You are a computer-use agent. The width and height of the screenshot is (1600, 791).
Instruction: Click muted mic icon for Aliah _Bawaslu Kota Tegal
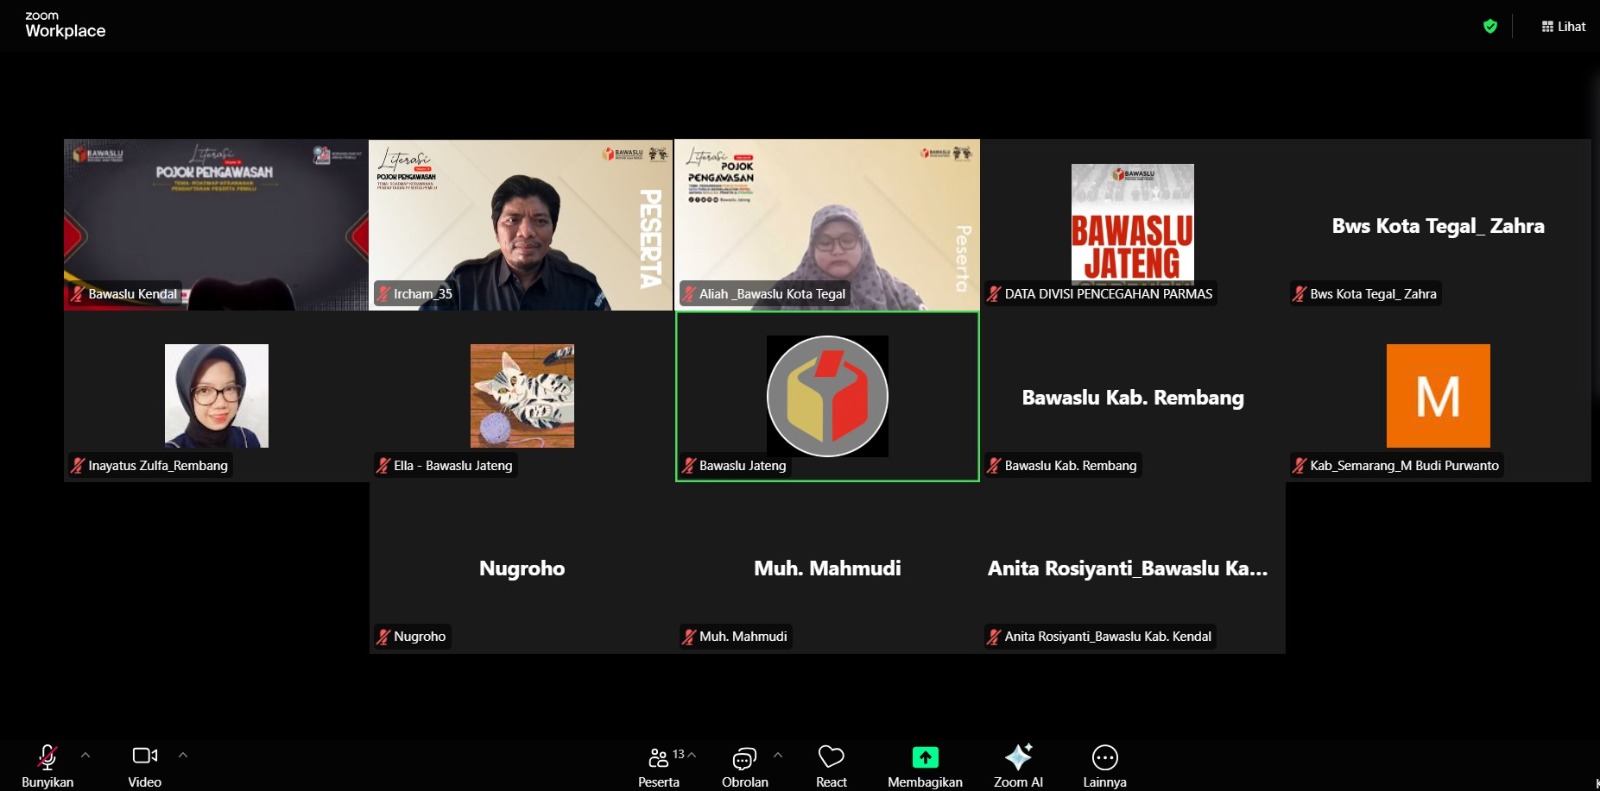click(x=689, y=294)
